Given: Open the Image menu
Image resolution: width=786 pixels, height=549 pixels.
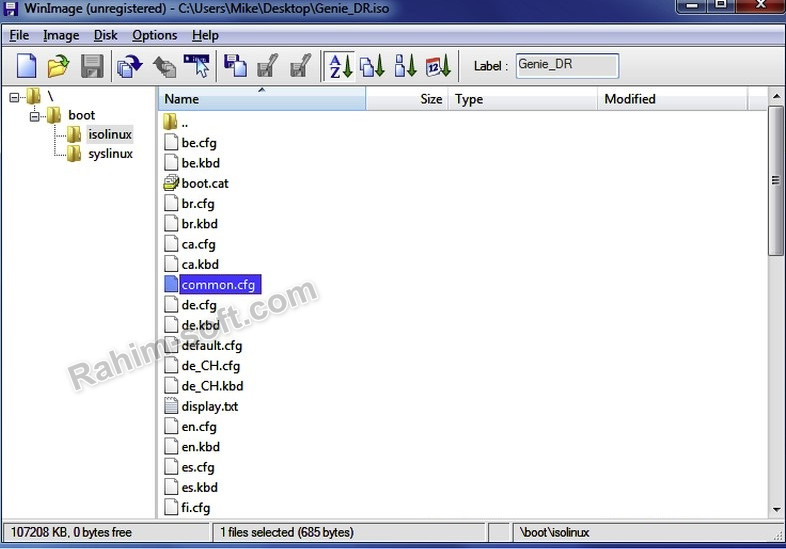Looking at the screenshot, I should 61,35.
